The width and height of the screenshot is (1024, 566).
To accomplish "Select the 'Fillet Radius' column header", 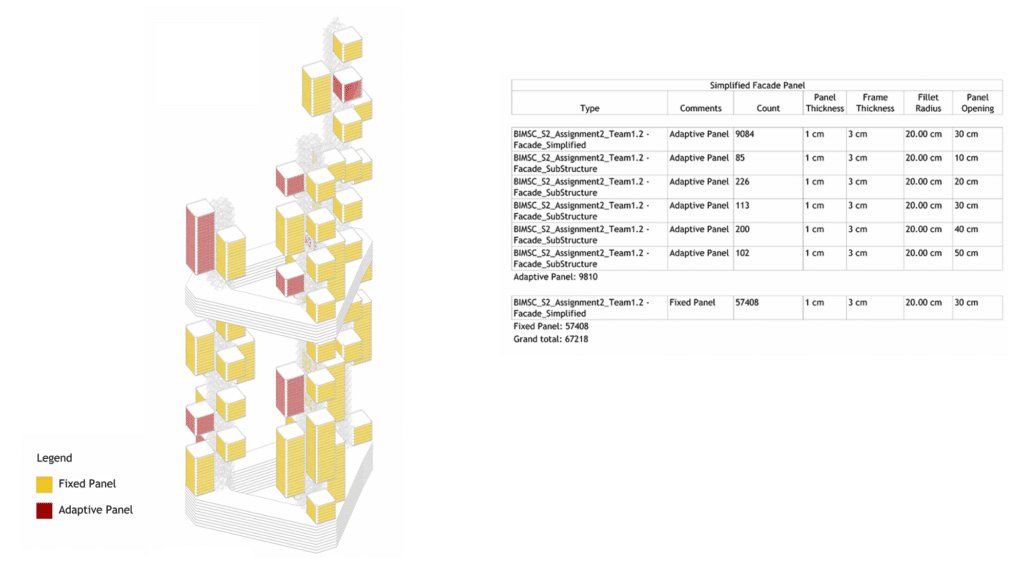I will (927, 103).
